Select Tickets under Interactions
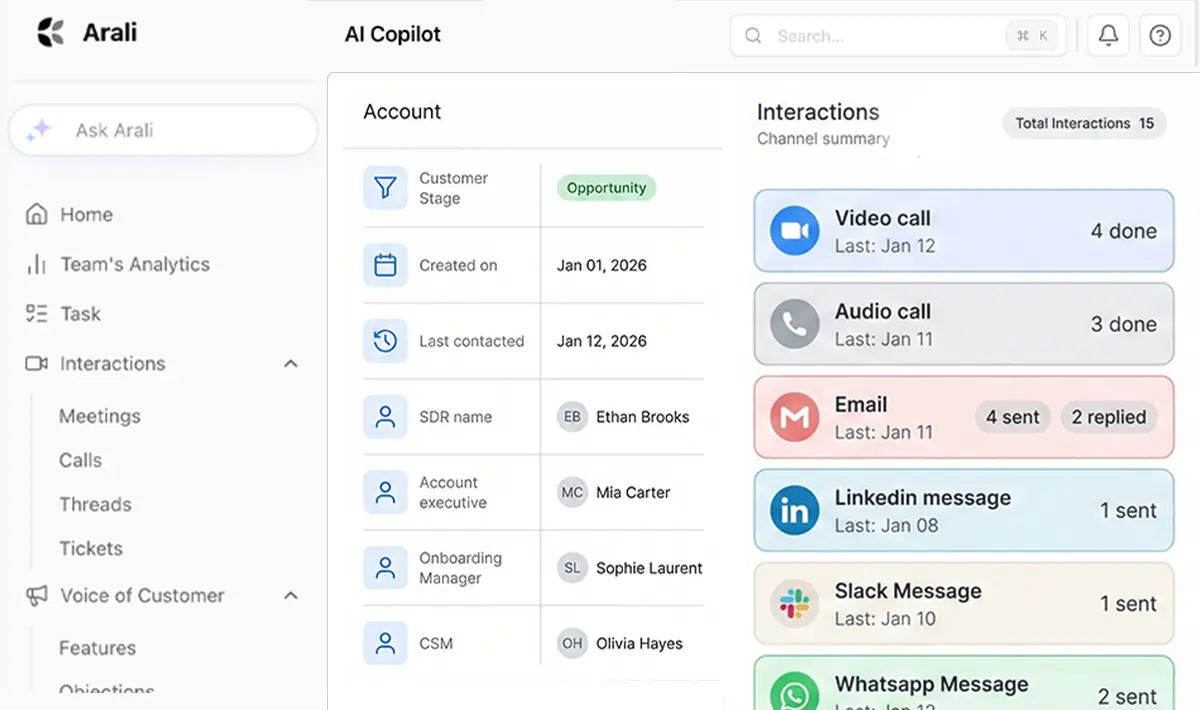The image size is (1200, 710). [x=90, y=548]
